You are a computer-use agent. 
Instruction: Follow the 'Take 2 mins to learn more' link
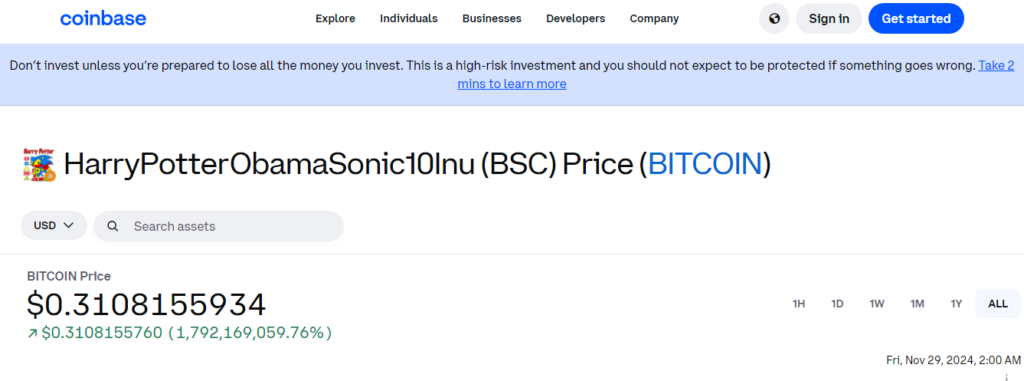tap(736, 75)
